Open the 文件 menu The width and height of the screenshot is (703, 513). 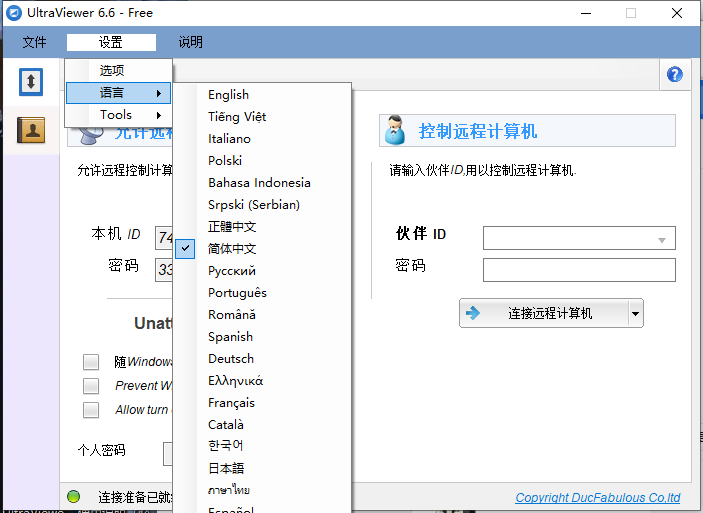(x=34, y=42)
